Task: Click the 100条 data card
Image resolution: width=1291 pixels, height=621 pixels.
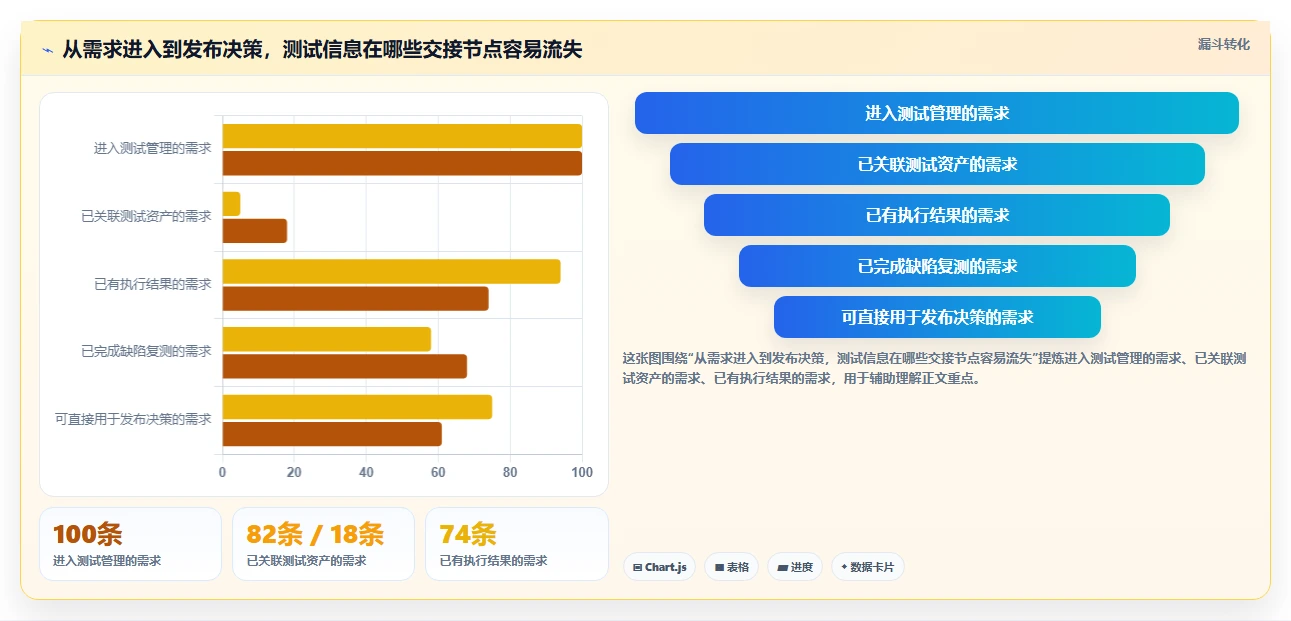Action: pyautogui.click(x=130, y=544)
